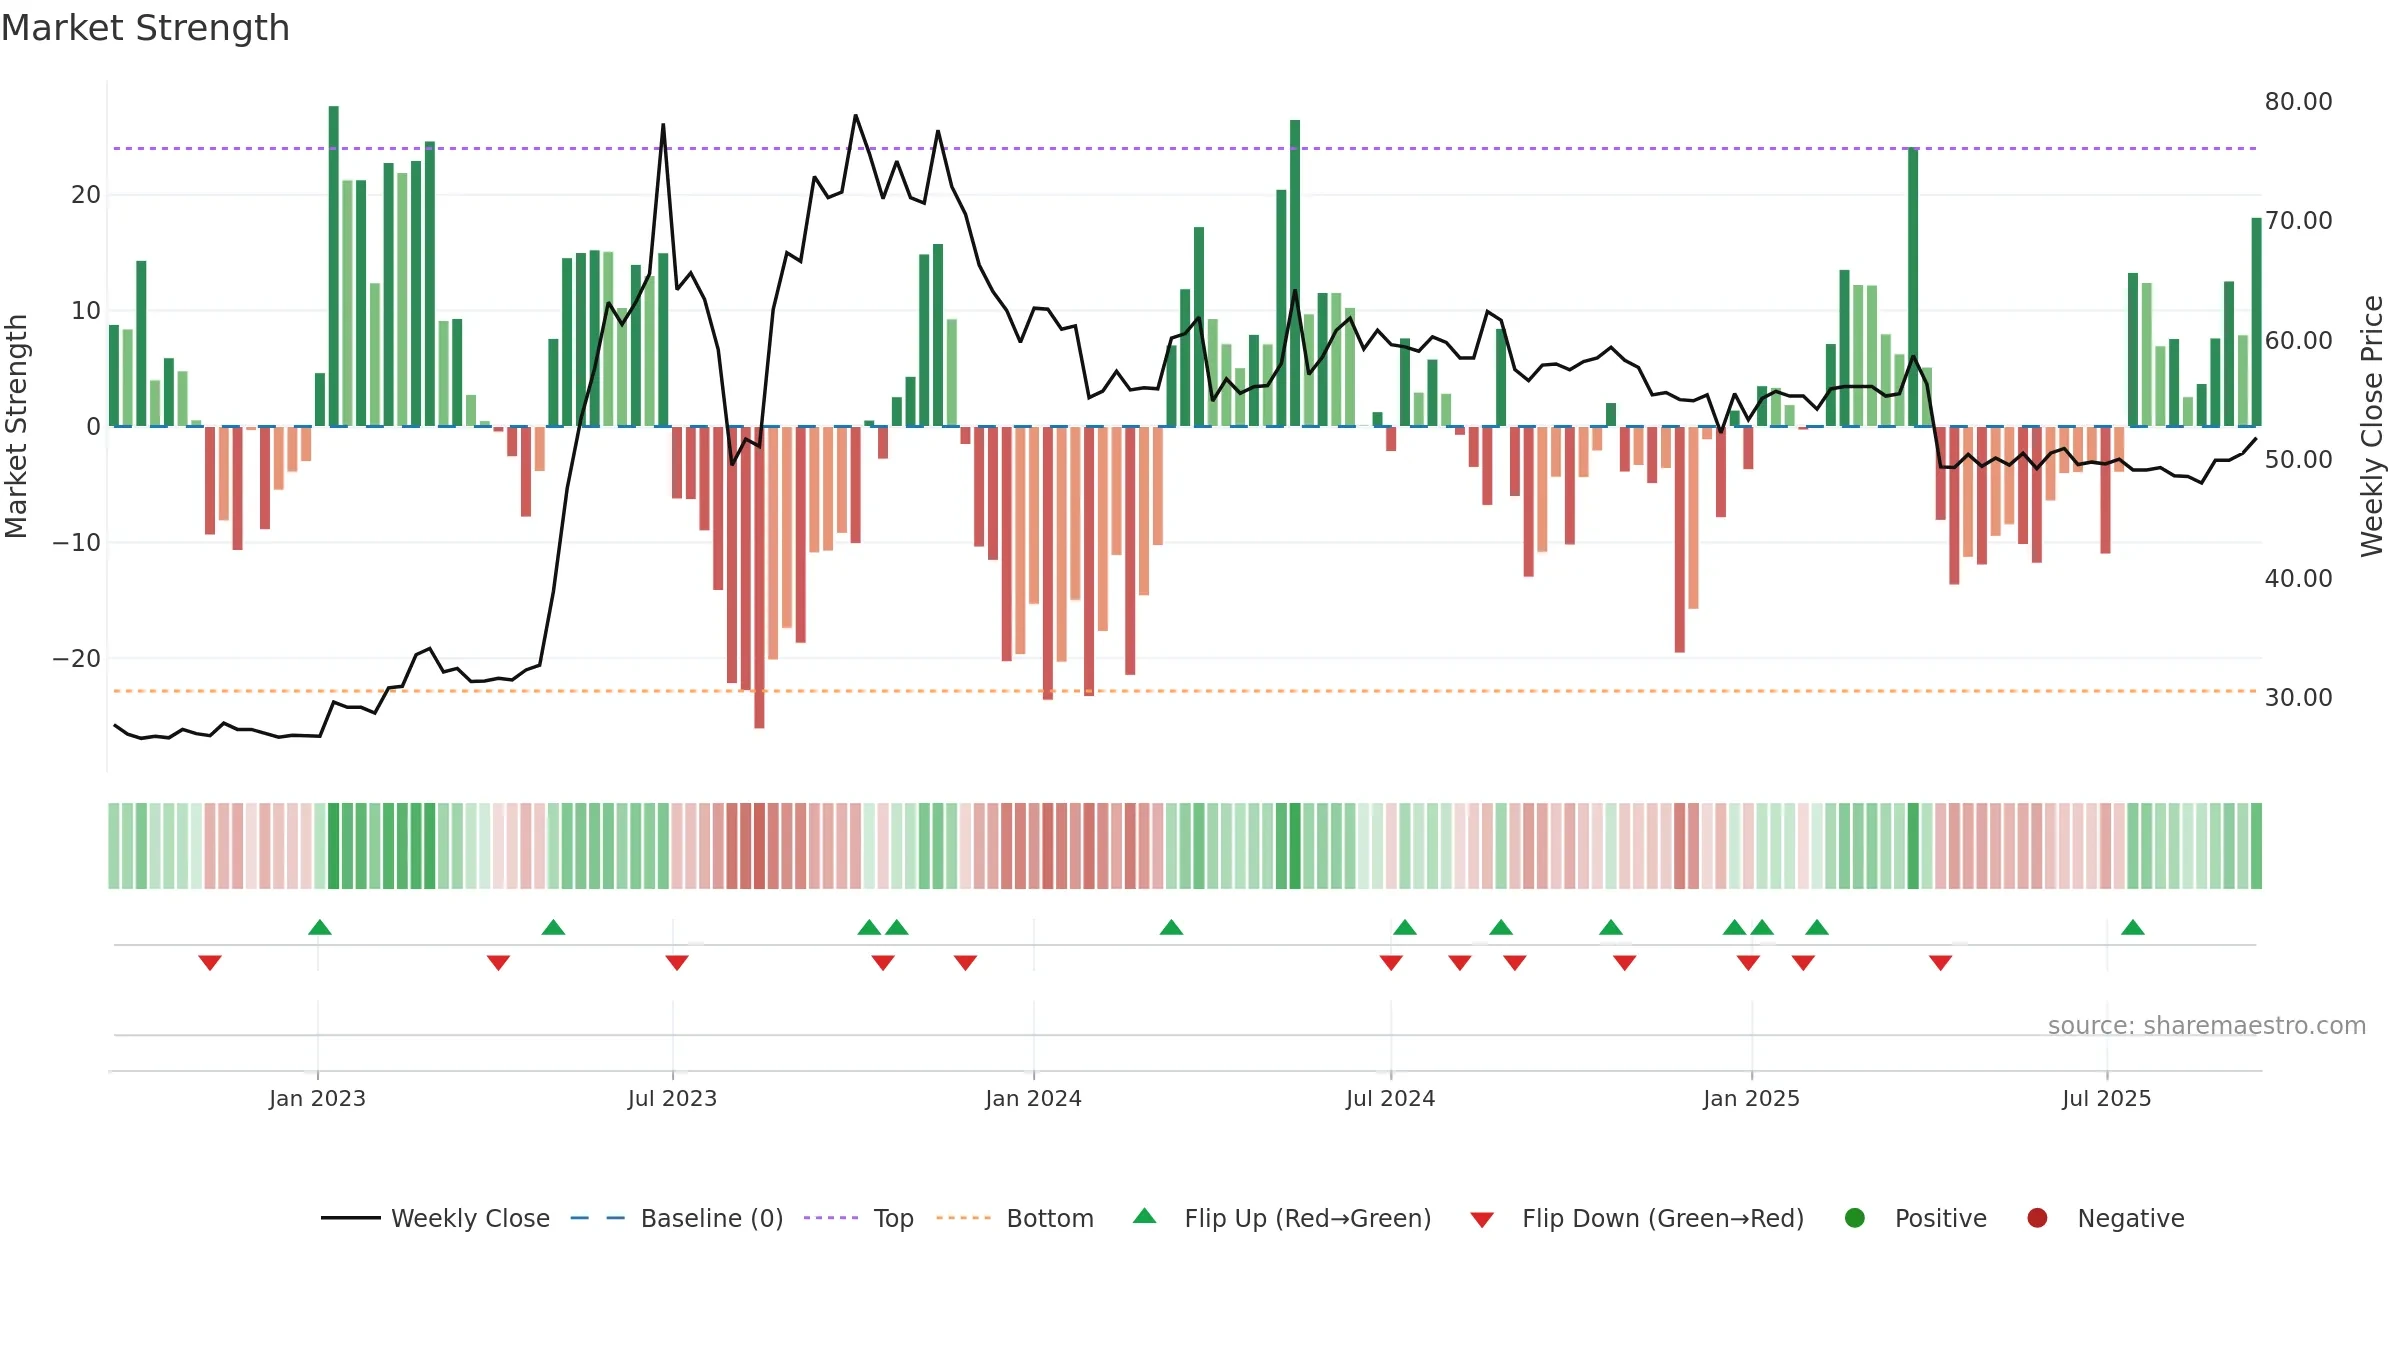Viewport: 2400px width, 1350px height.
Task: Click the tallest green bar near Jan 2023
Action: click(x=334, y=266)
